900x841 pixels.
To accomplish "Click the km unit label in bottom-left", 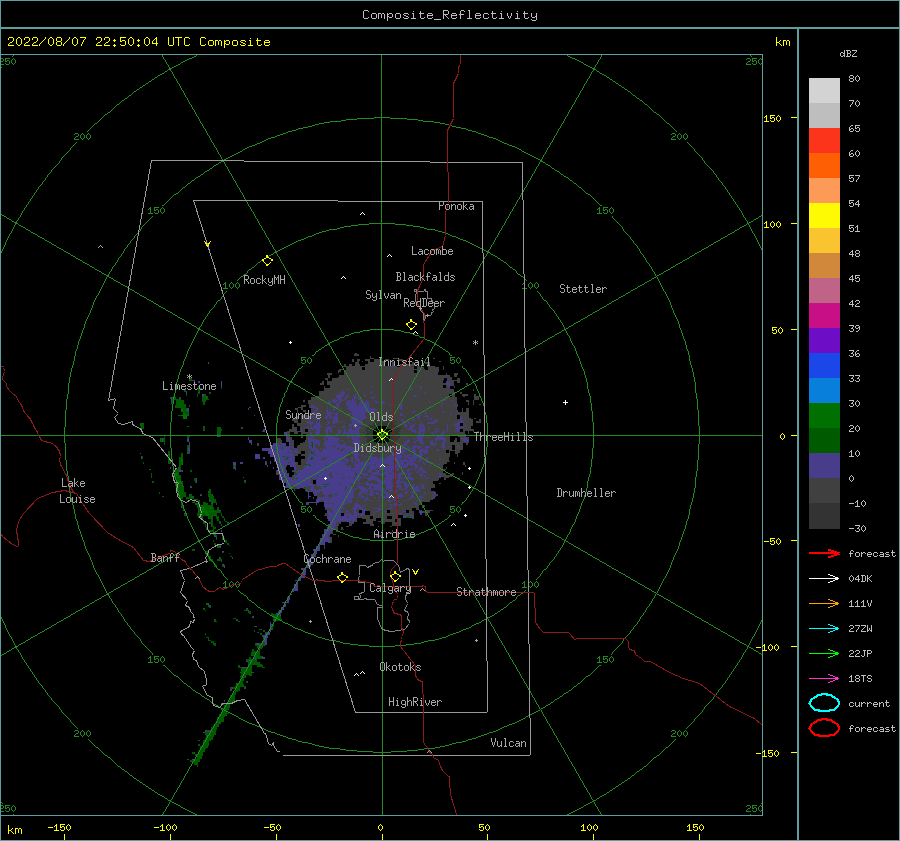I will (15, 830).
